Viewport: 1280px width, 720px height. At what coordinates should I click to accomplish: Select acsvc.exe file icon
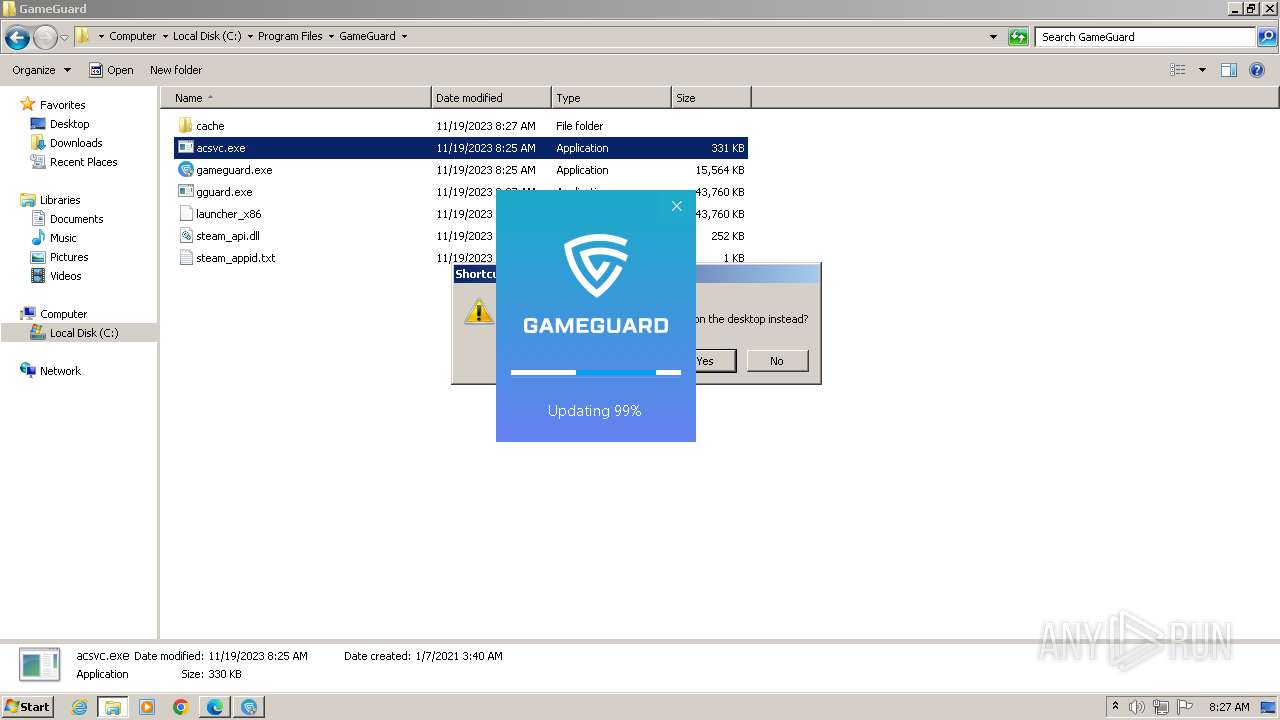185,148
